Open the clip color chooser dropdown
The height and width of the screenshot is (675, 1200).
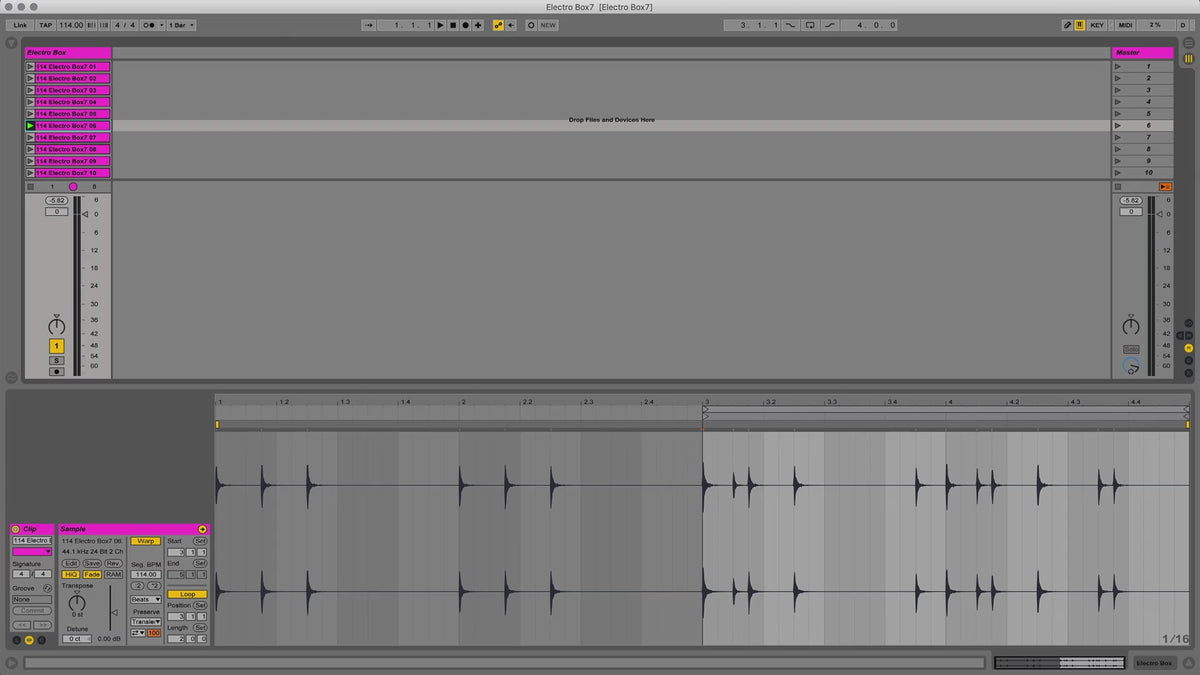click(32, 551)
